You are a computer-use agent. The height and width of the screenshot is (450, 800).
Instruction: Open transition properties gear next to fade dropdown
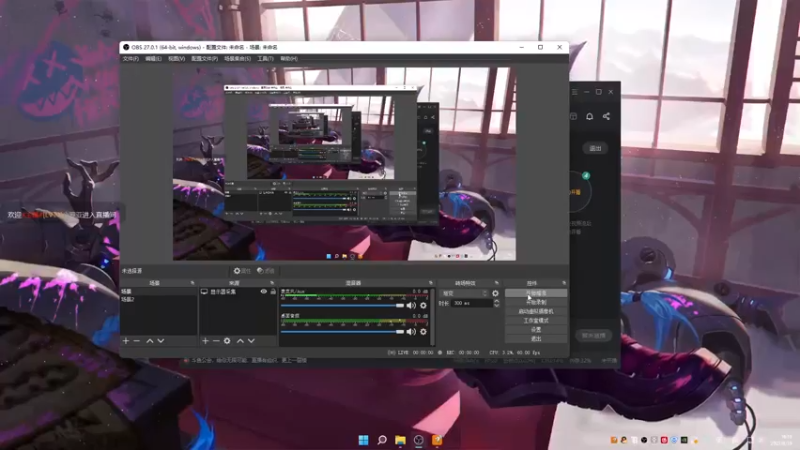point(495,293)
